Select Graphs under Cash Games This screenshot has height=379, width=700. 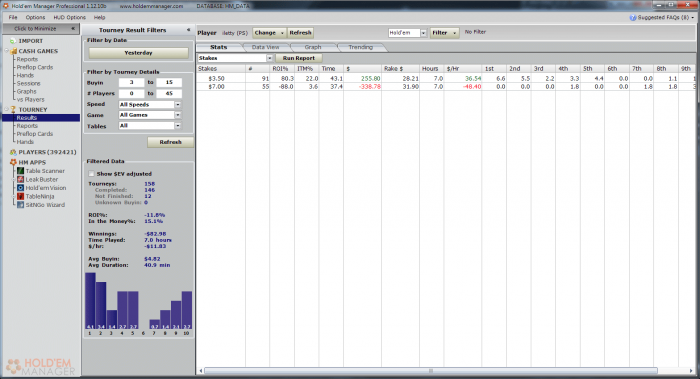pyautogui.click(x=27, y=92)
